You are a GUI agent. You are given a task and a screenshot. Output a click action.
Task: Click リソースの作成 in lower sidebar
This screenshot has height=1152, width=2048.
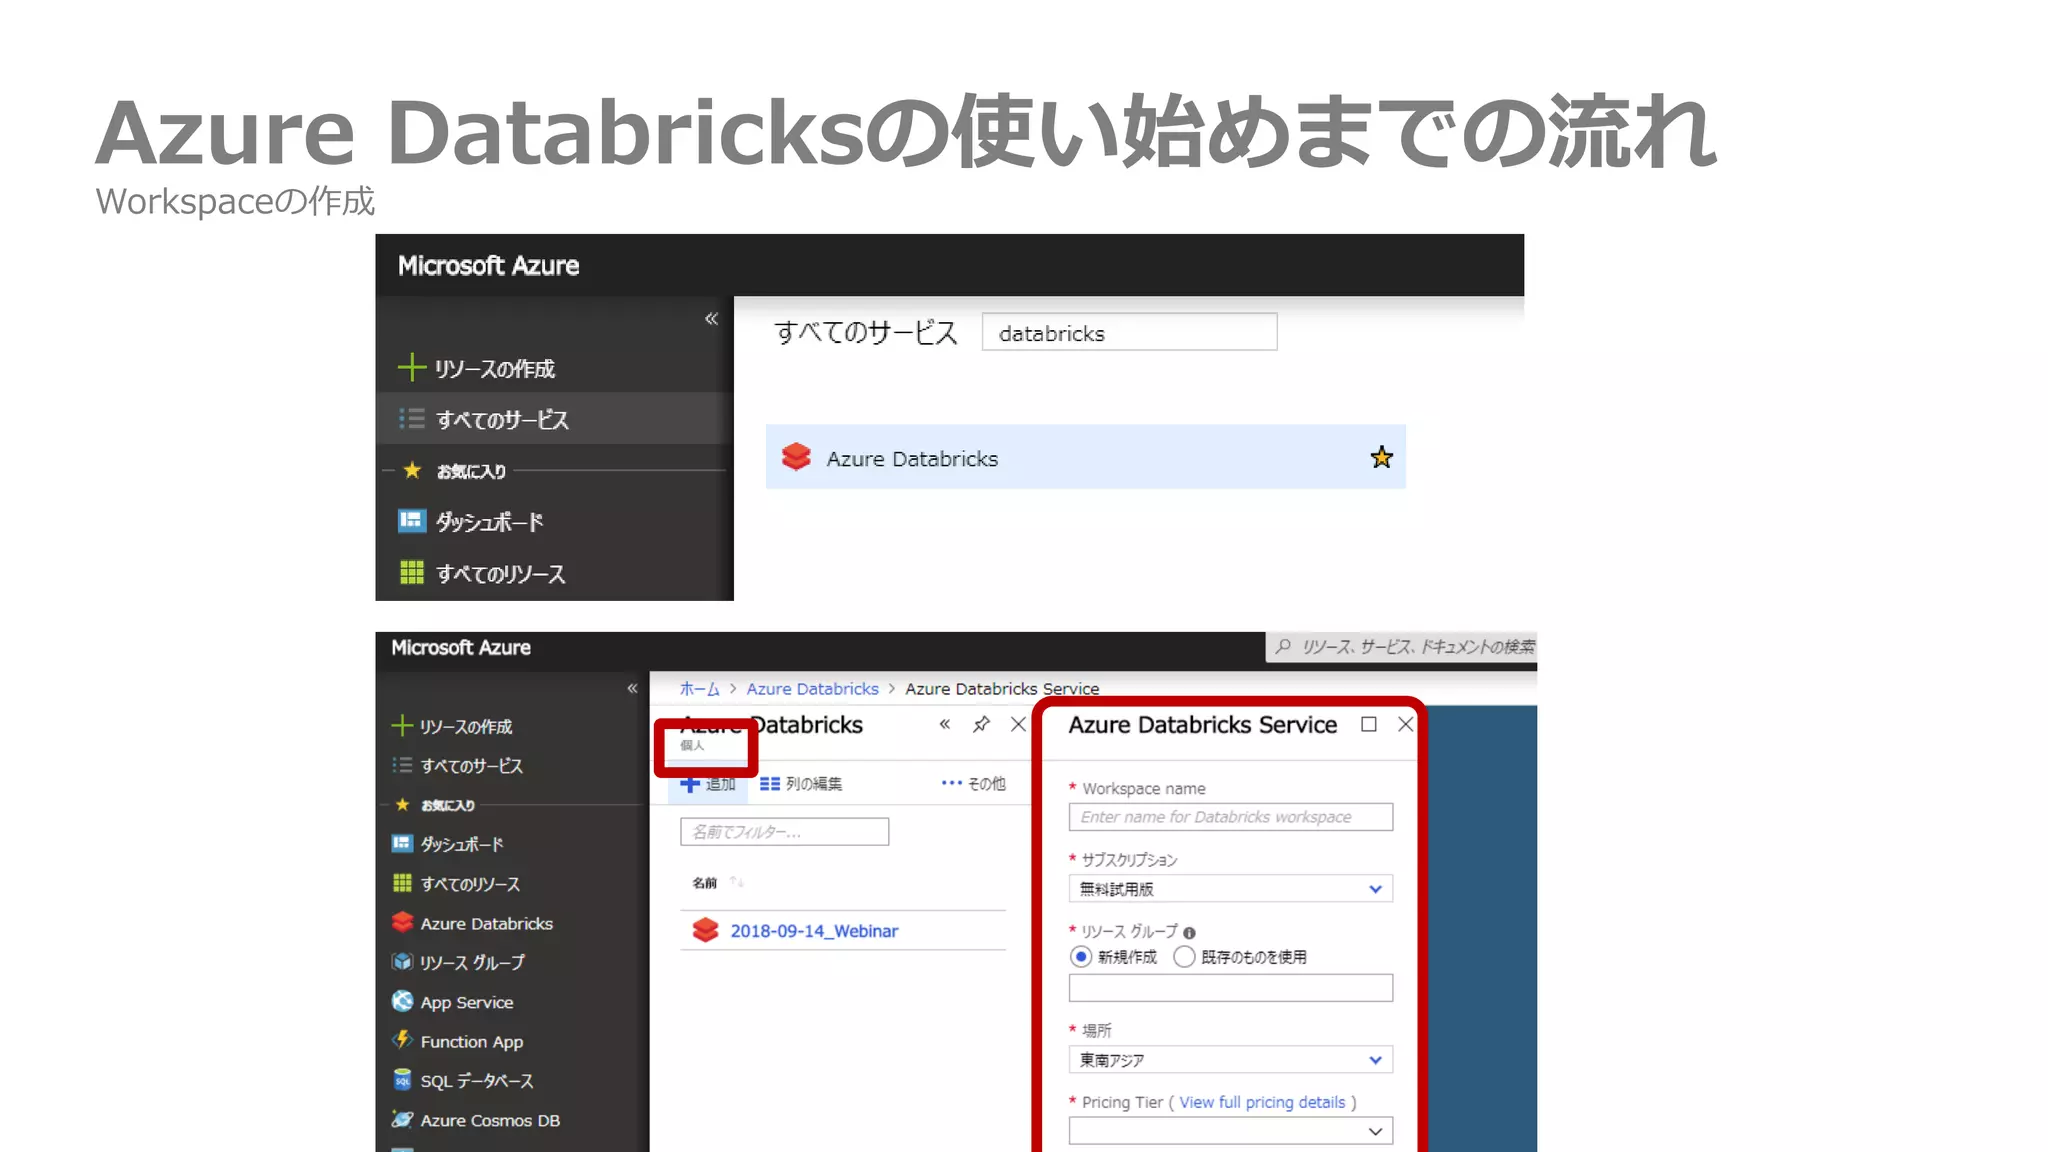465,726
